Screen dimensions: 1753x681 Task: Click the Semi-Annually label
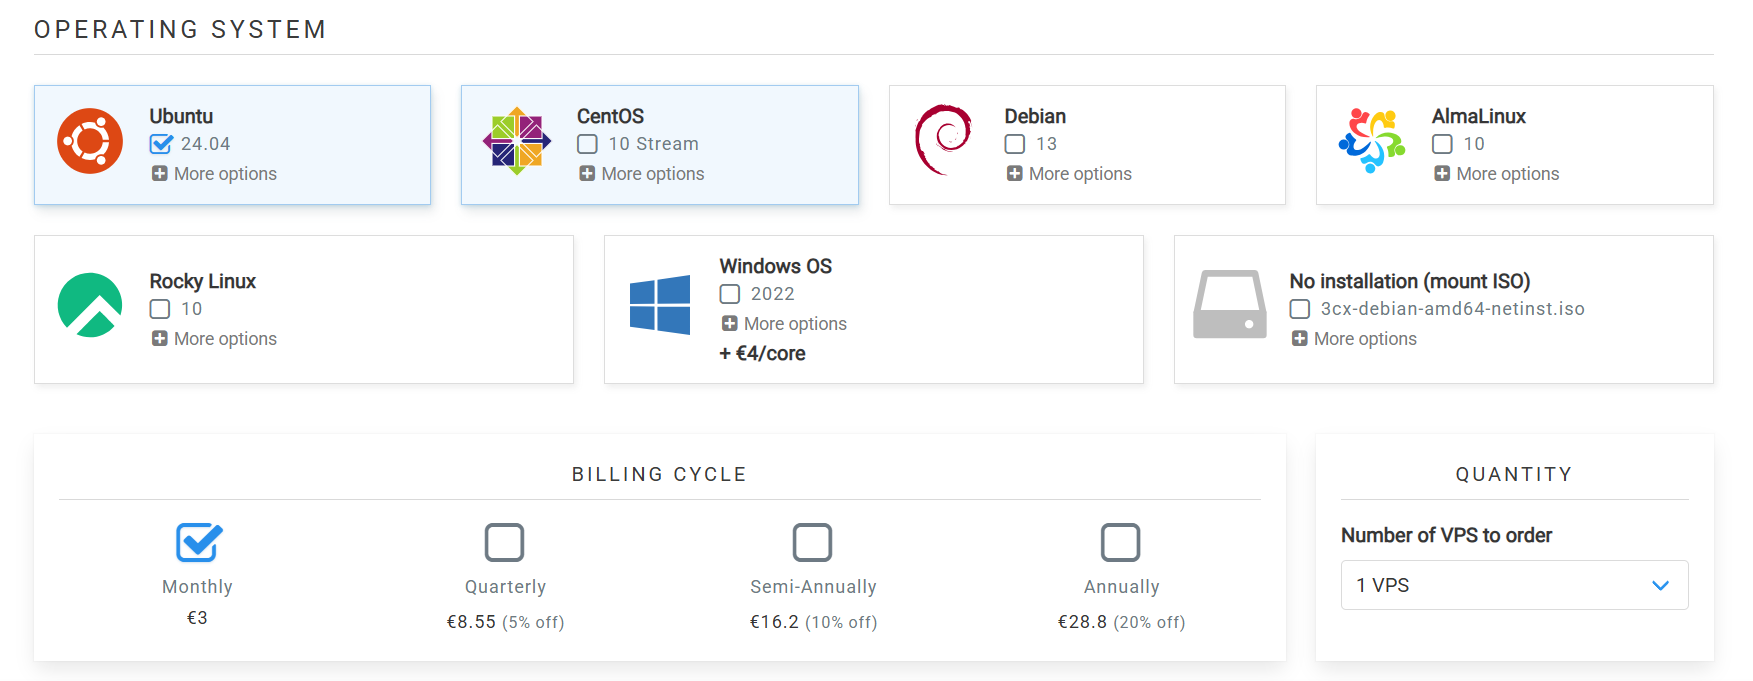click(x=813, y=587)
